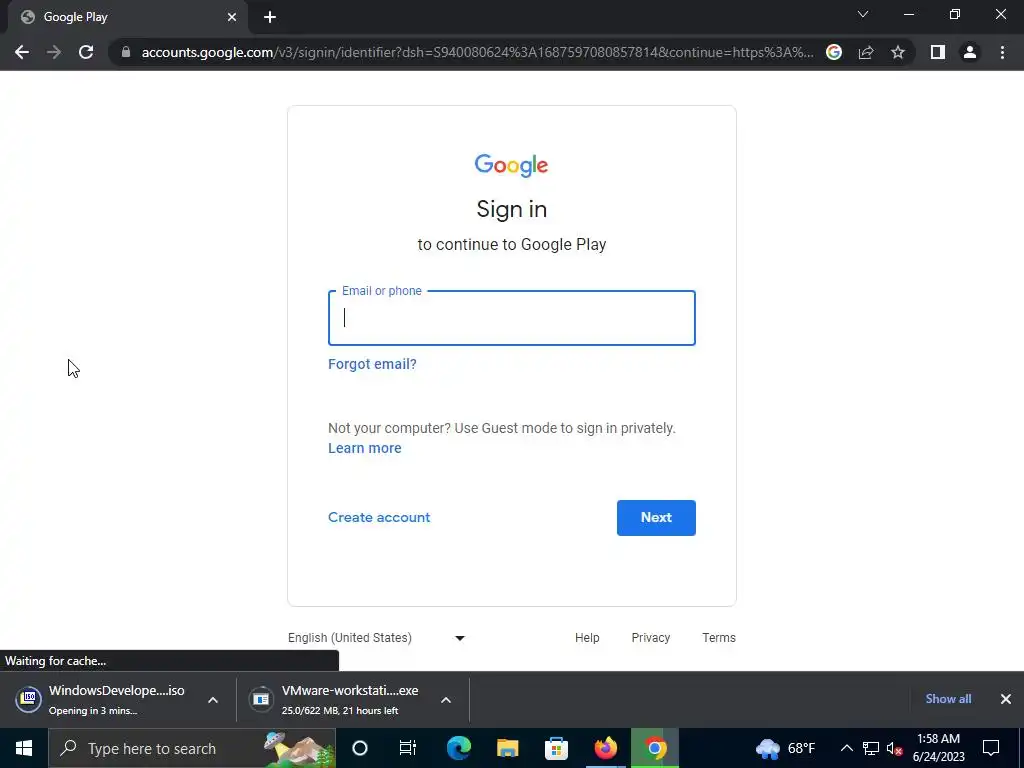
Task: Click the blue Next button
Action: pyautogui.click(x=656, y=517)
